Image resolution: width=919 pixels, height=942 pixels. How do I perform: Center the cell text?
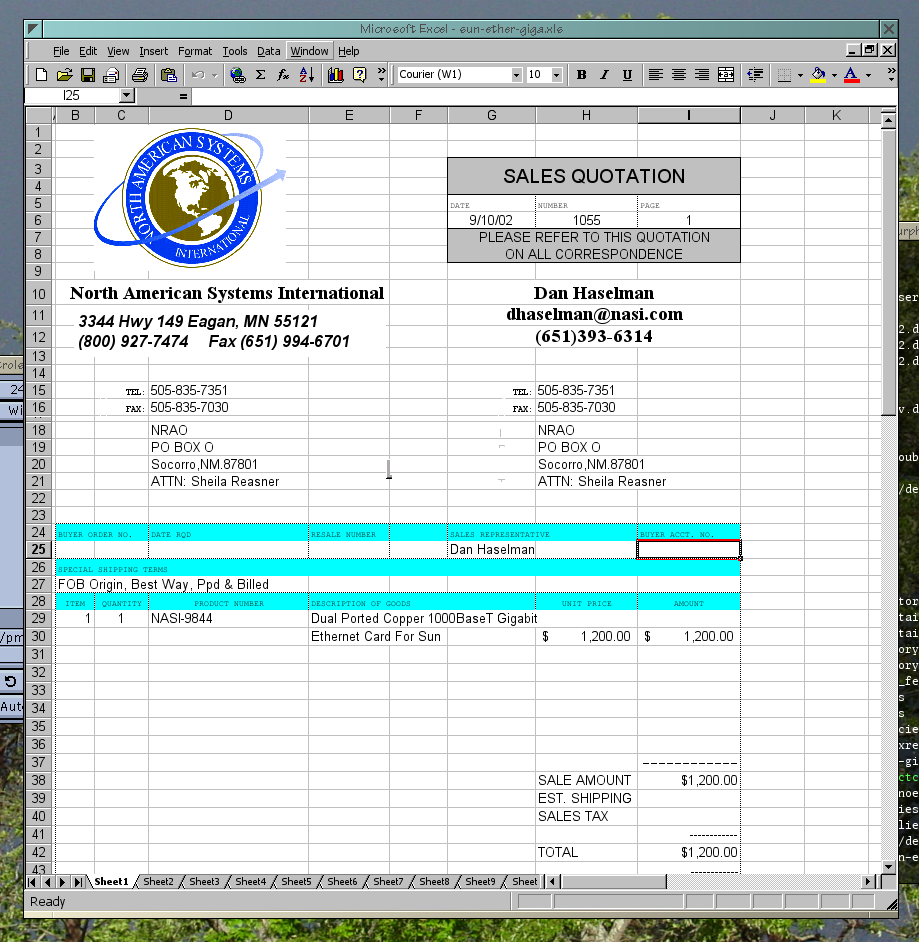[679, 74]
